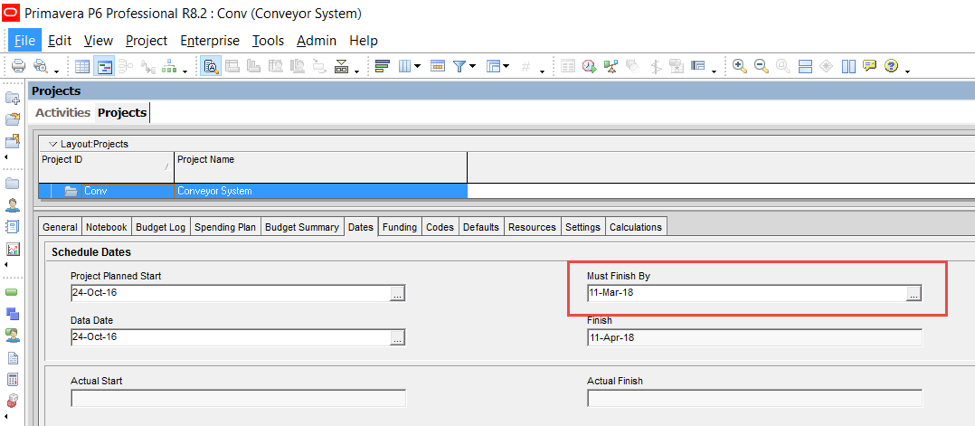The image size is (975, 426).
Task: Open the General details tab
Action: click(x=60, y=227)
